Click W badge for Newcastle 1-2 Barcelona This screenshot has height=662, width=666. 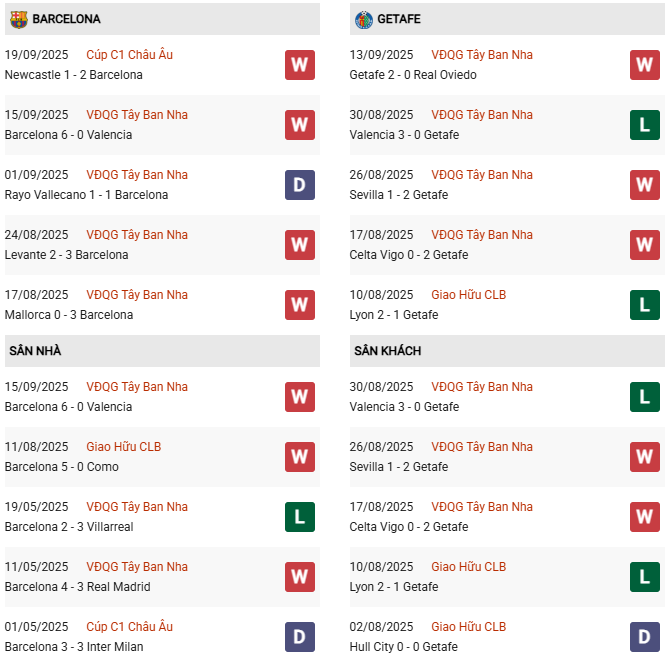pyautogui.click(x=300, y=65)
